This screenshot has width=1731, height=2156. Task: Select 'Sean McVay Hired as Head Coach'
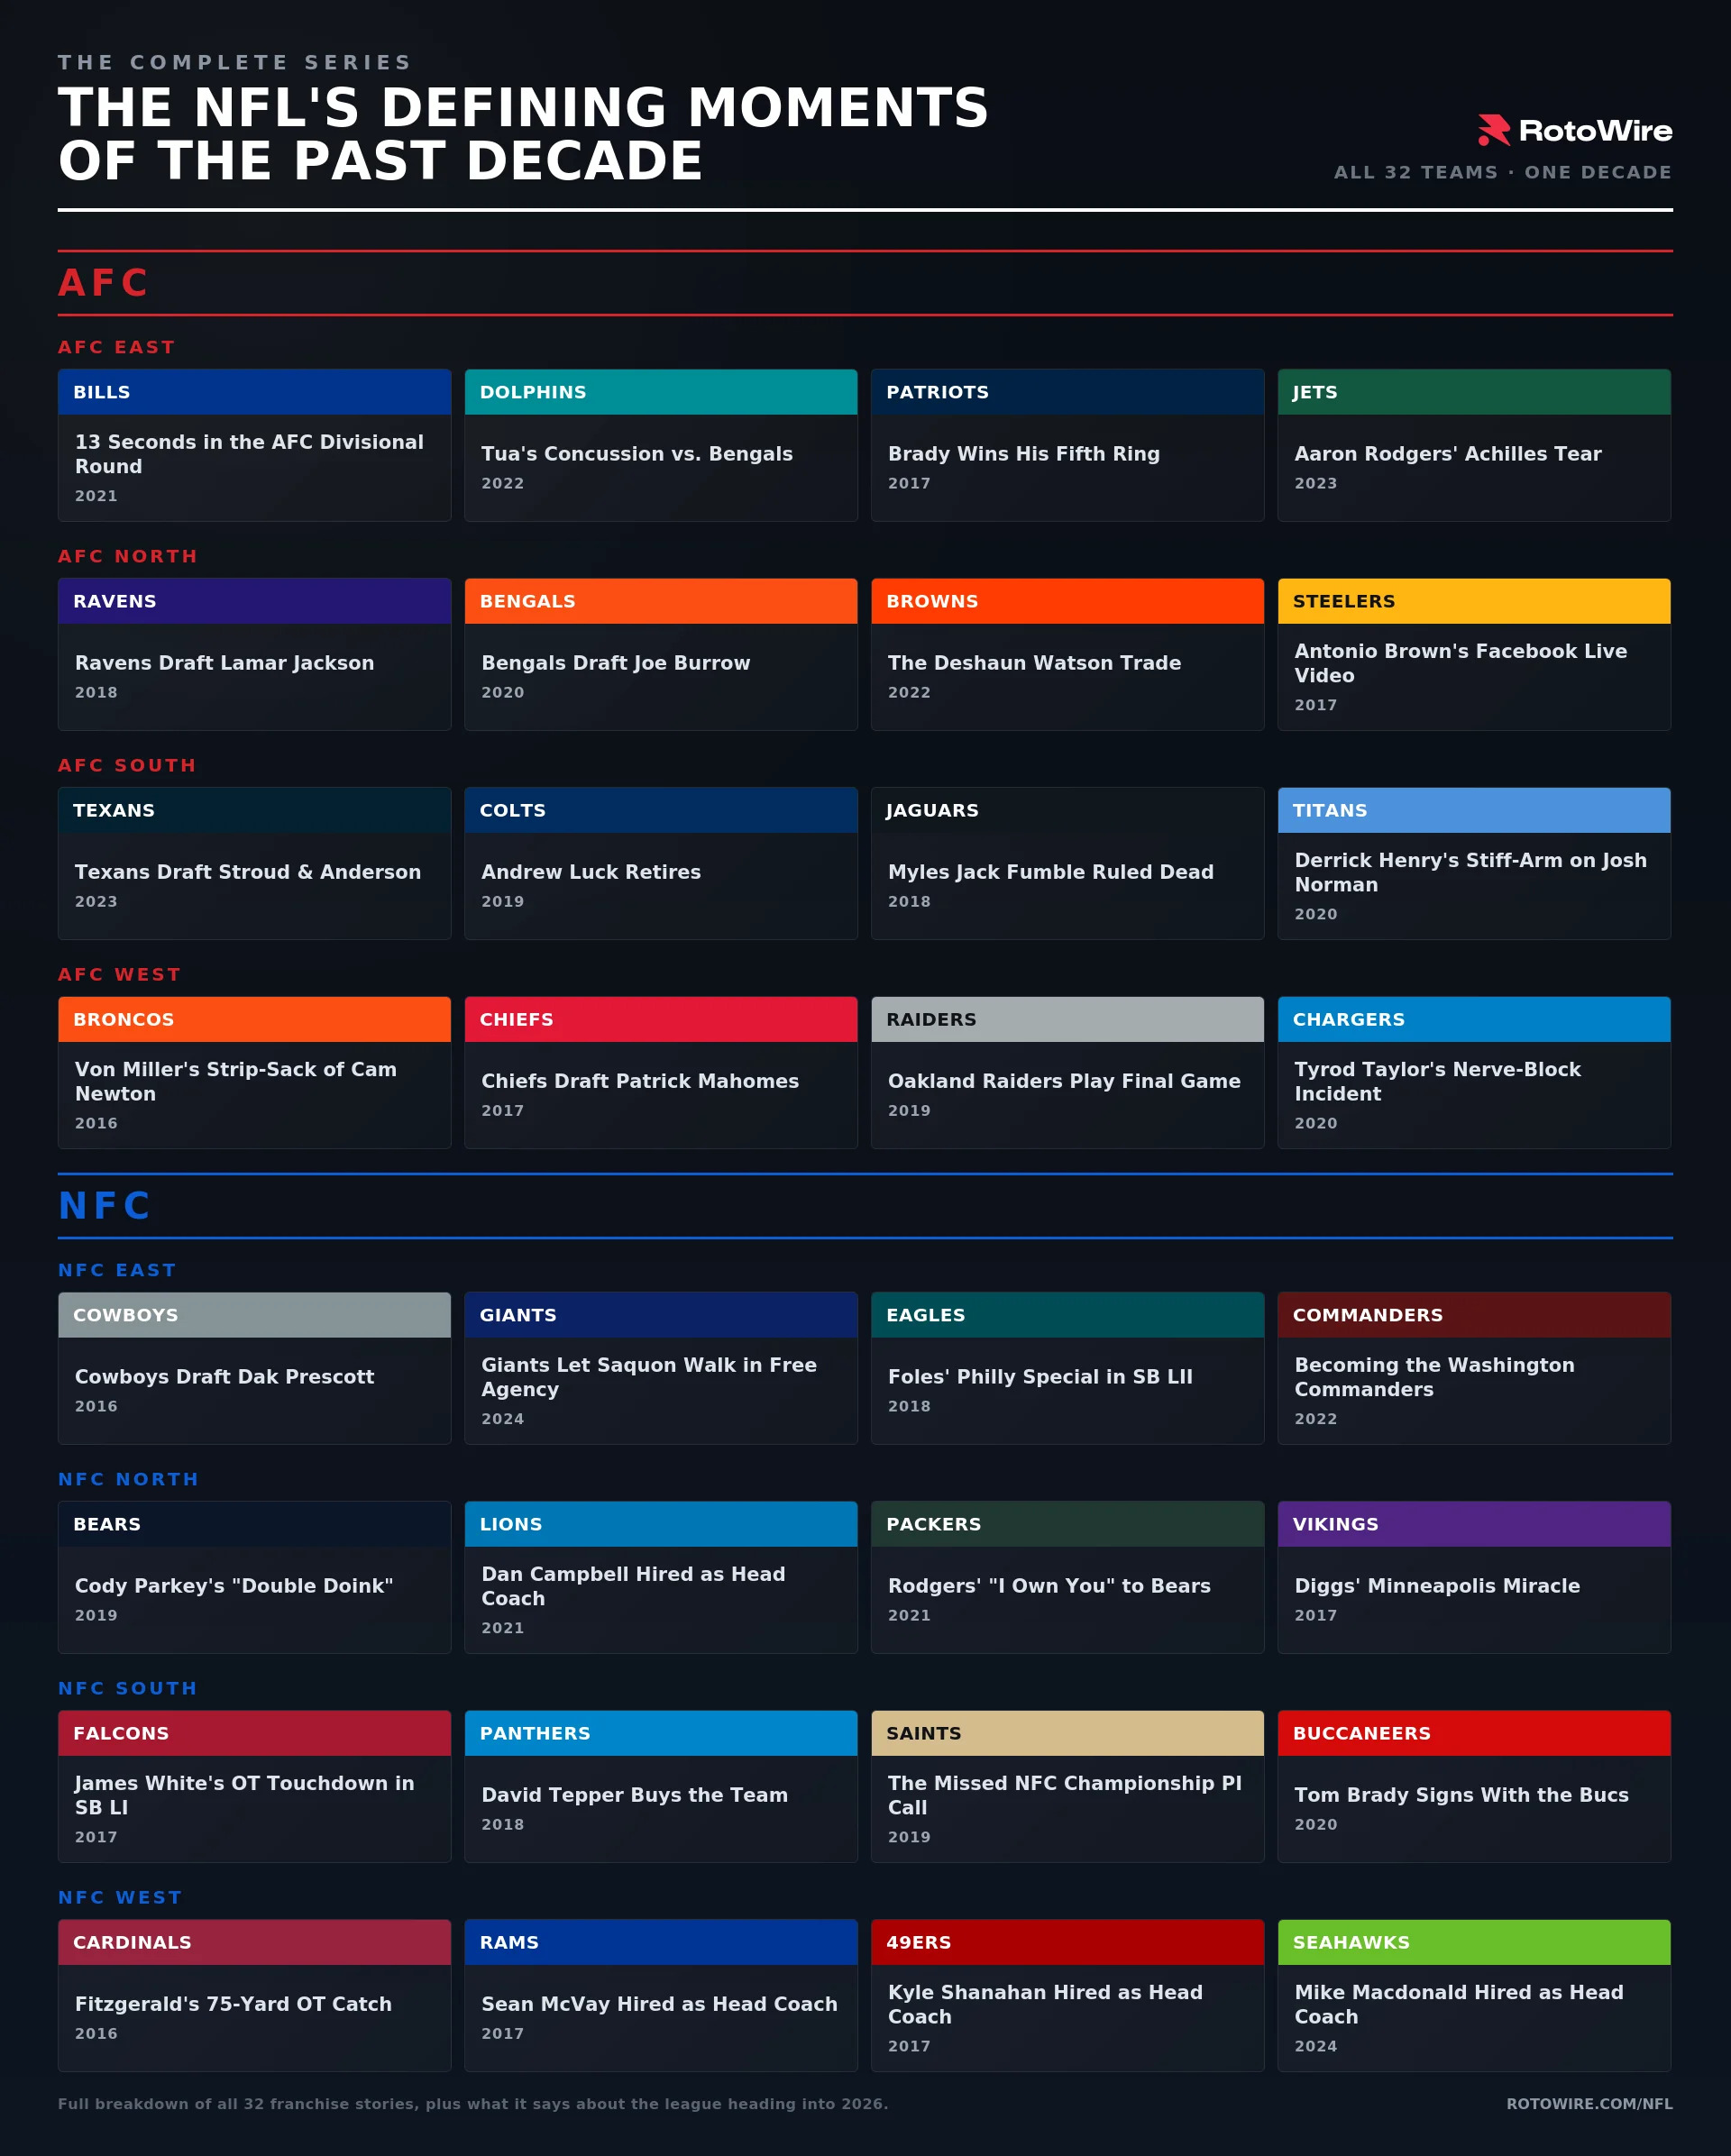[660, 2004]
